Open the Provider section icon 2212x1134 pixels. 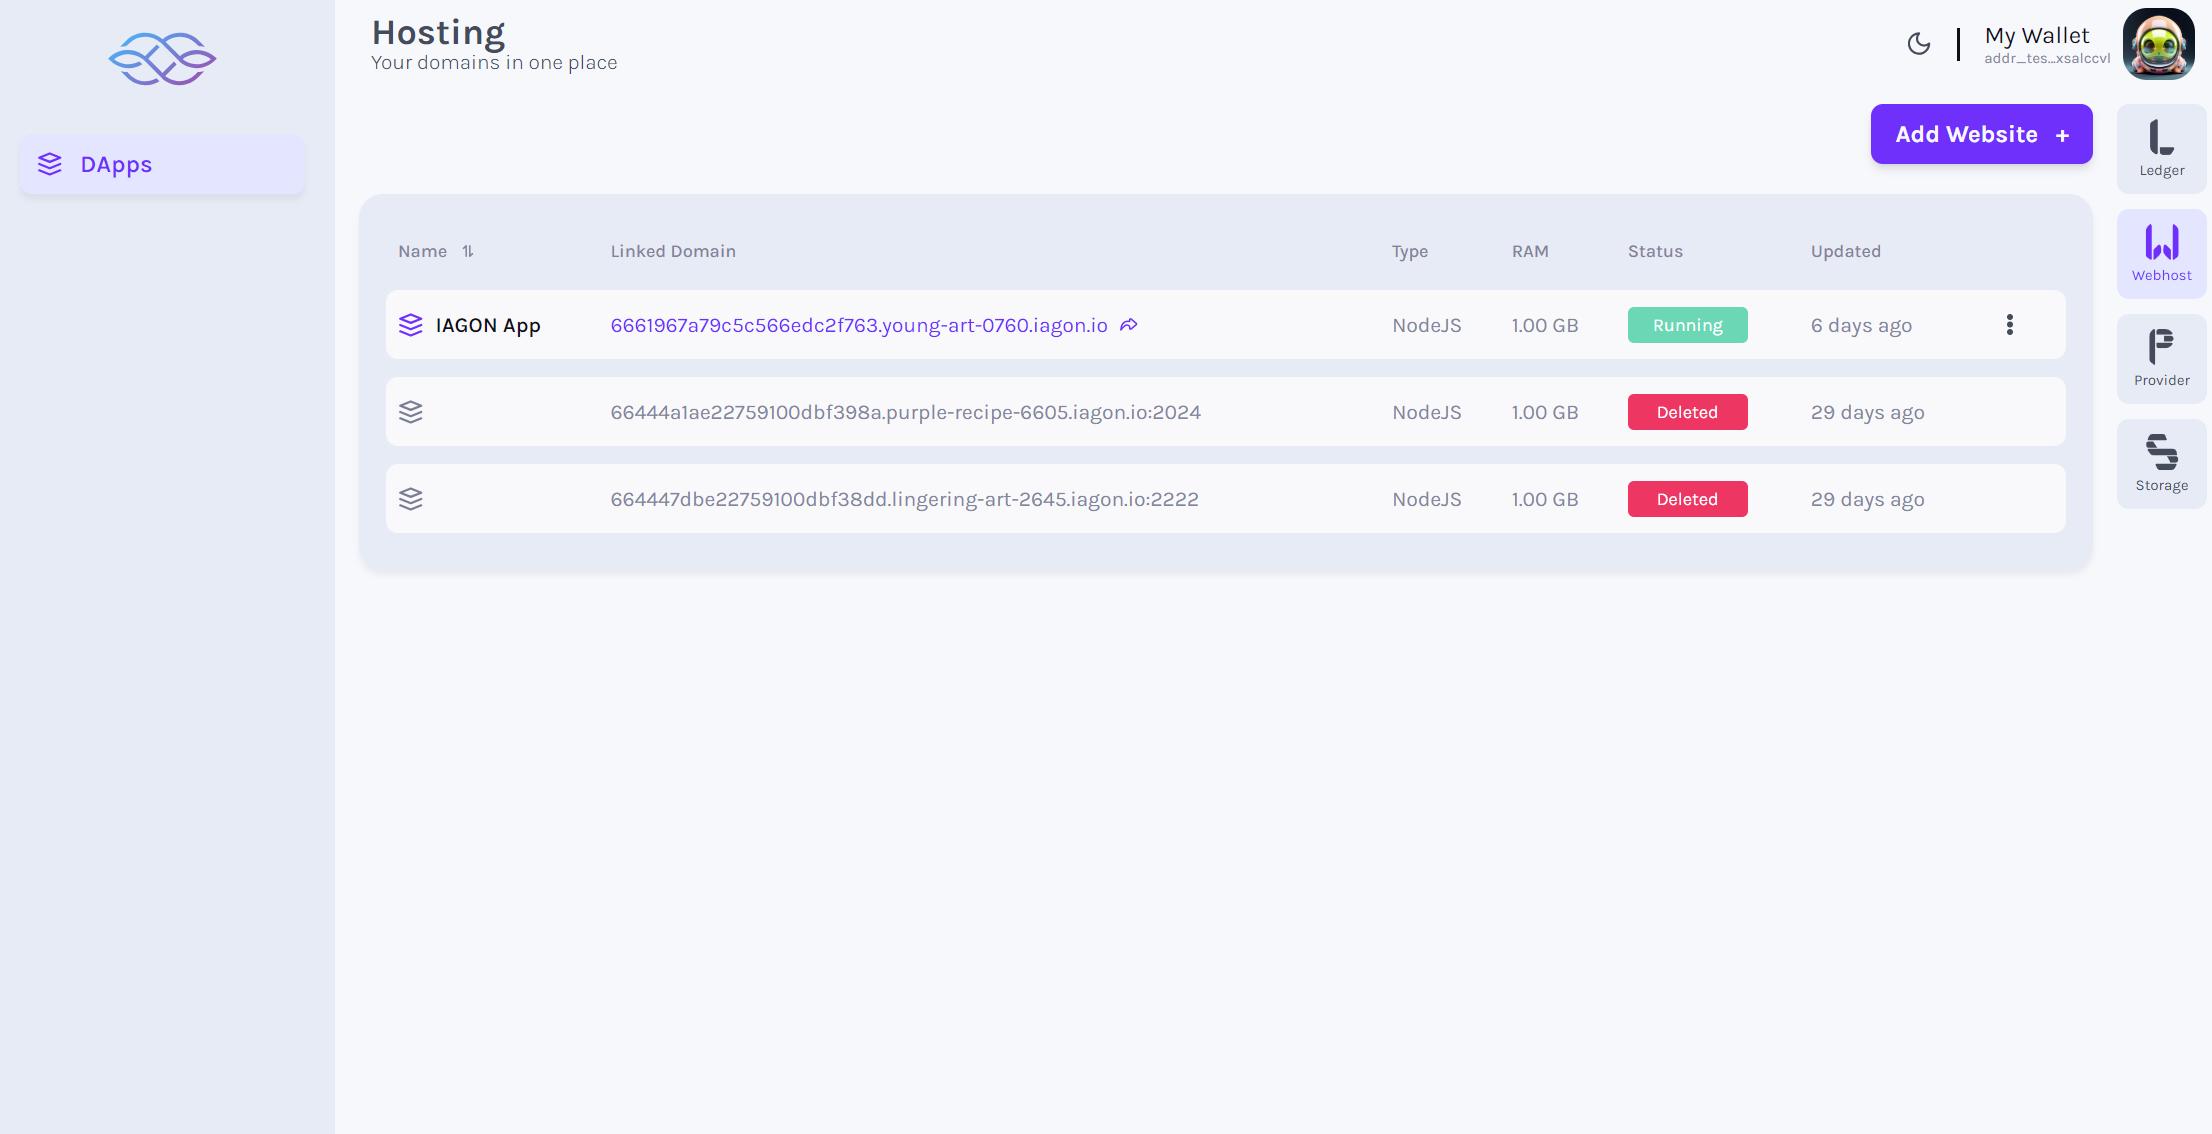tap(2161, 358)
